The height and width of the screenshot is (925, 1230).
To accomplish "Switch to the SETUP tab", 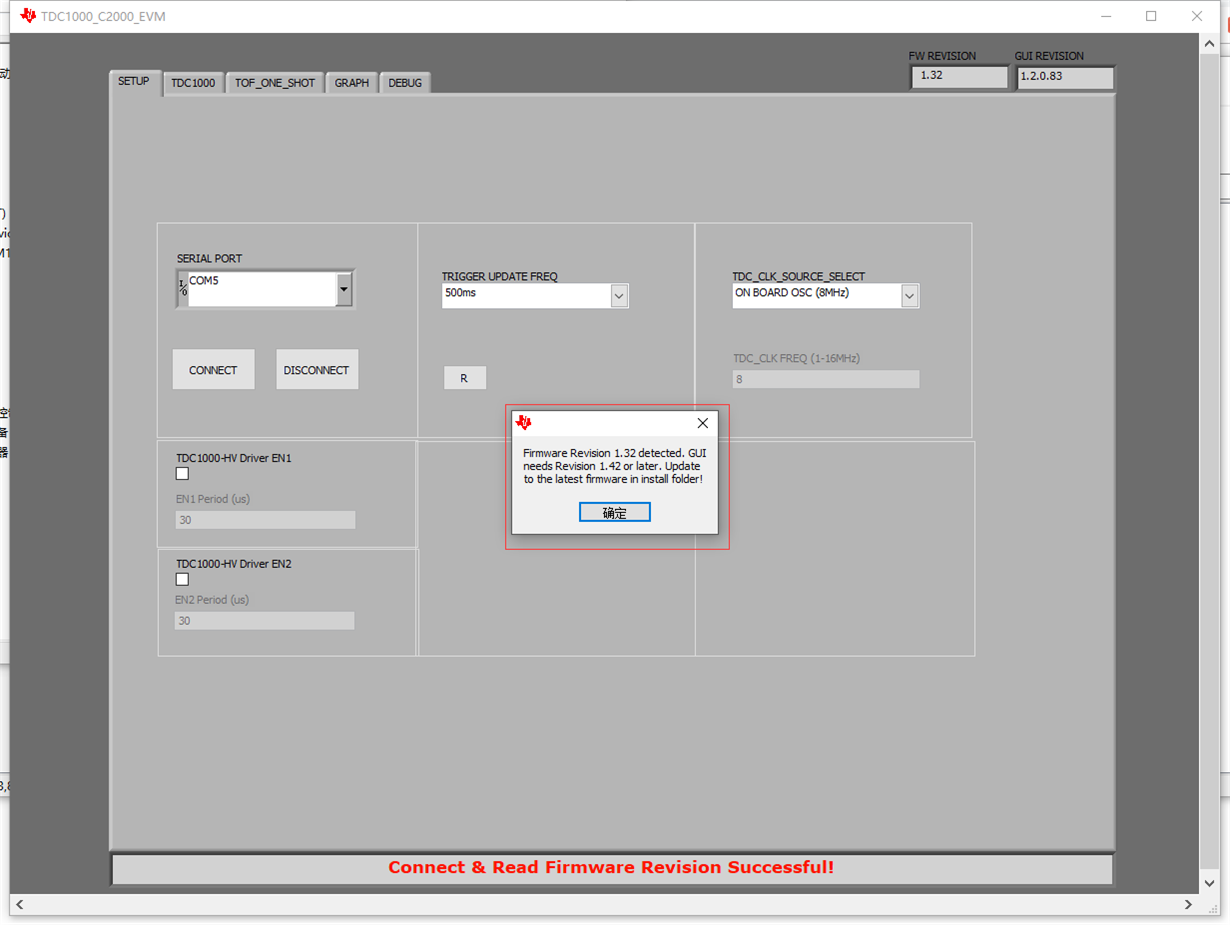I will click(134, 82).
